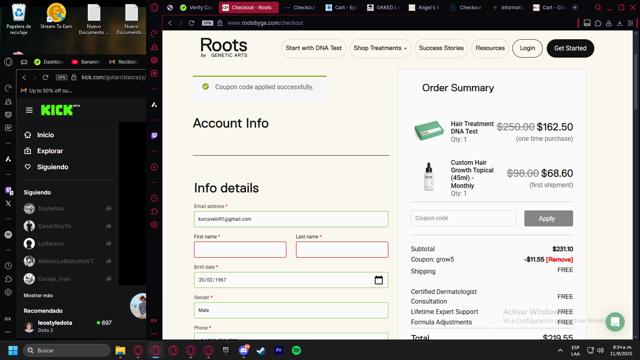Image resolution: width=640 pixels, height=360 pixels.
Task: Remove the grow5 coupon
Action: [x=559, y=260]
